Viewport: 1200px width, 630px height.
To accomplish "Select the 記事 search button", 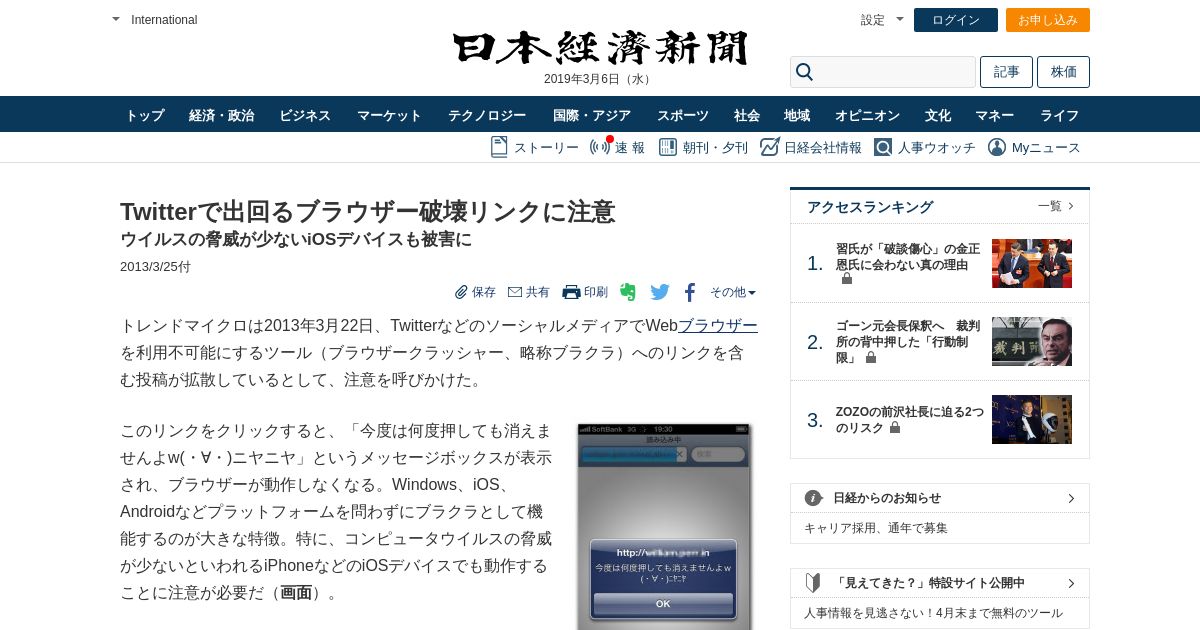I will pos(1006,72).
